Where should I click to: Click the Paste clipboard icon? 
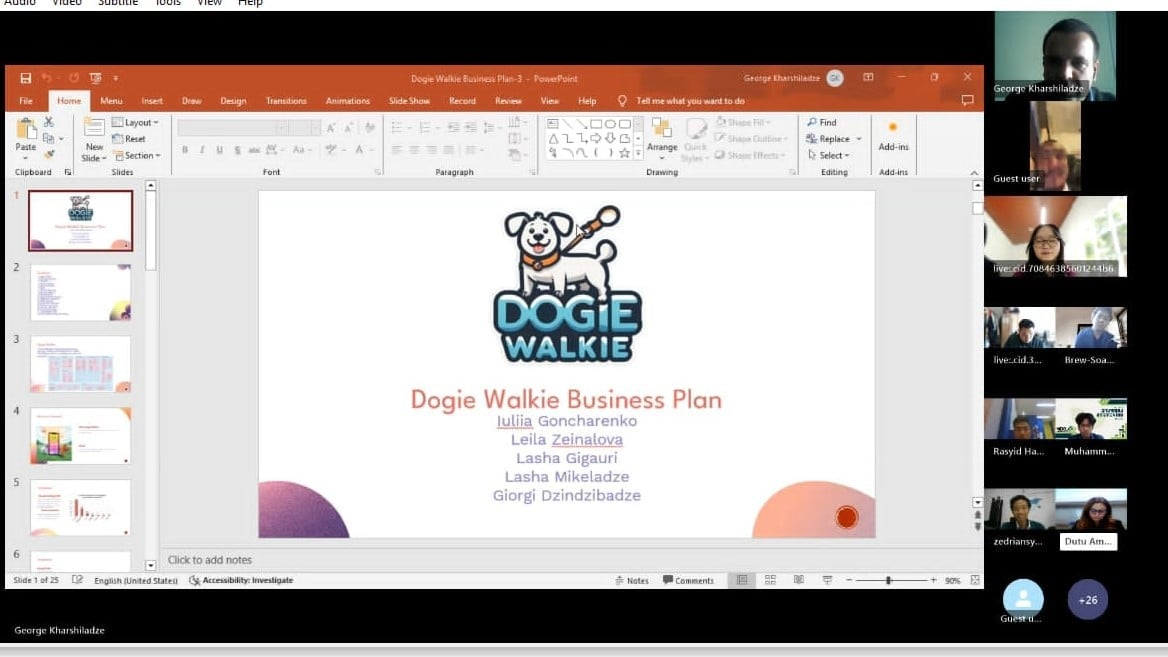[26, 130]
